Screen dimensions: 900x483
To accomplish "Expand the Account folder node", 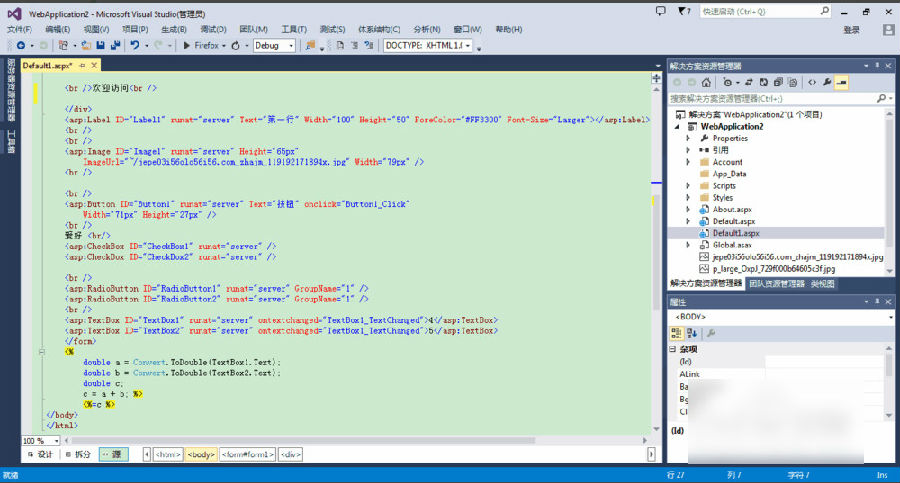I will coord(688,162).
